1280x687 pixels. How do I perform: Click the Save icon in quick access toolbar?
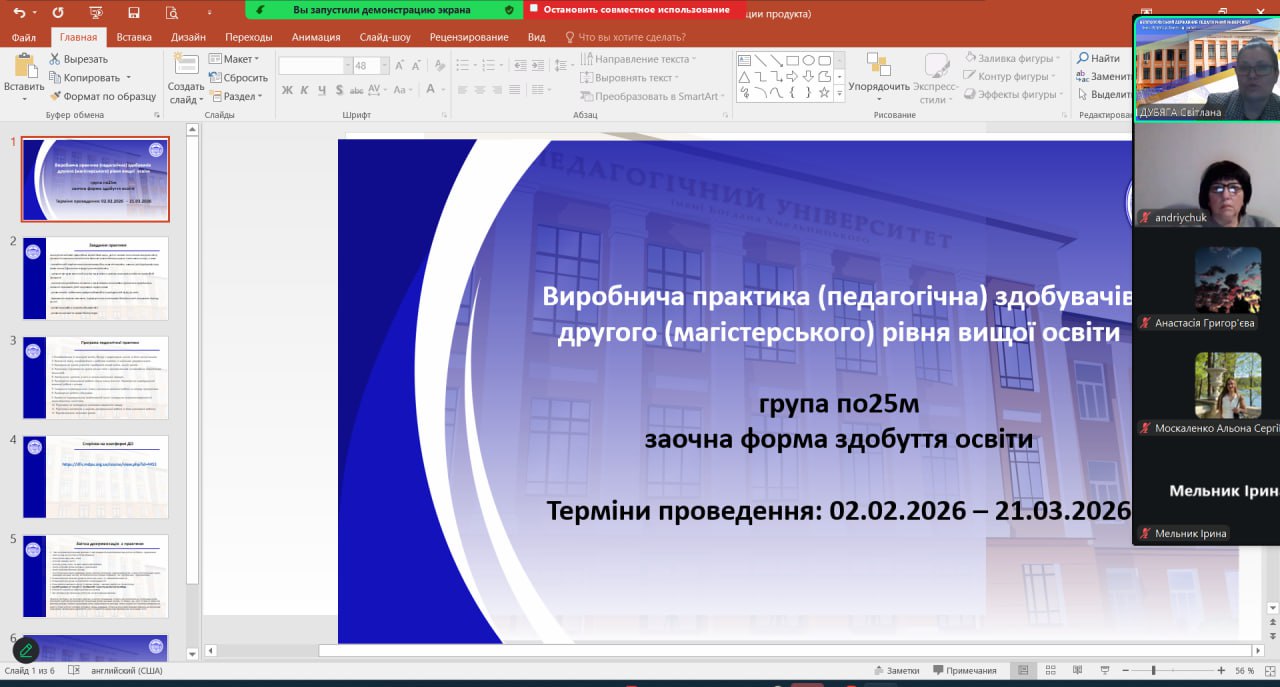click(x=133, y=13)
